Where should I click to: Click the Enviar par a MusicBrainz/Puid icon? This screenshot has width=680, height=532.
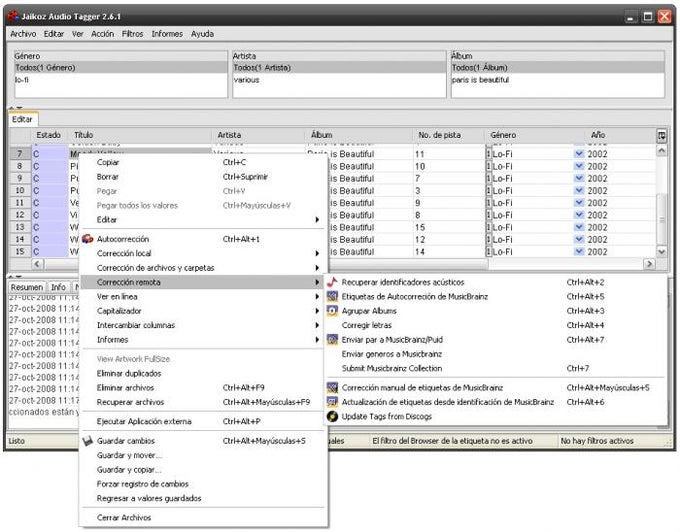(x=332, y=339)
